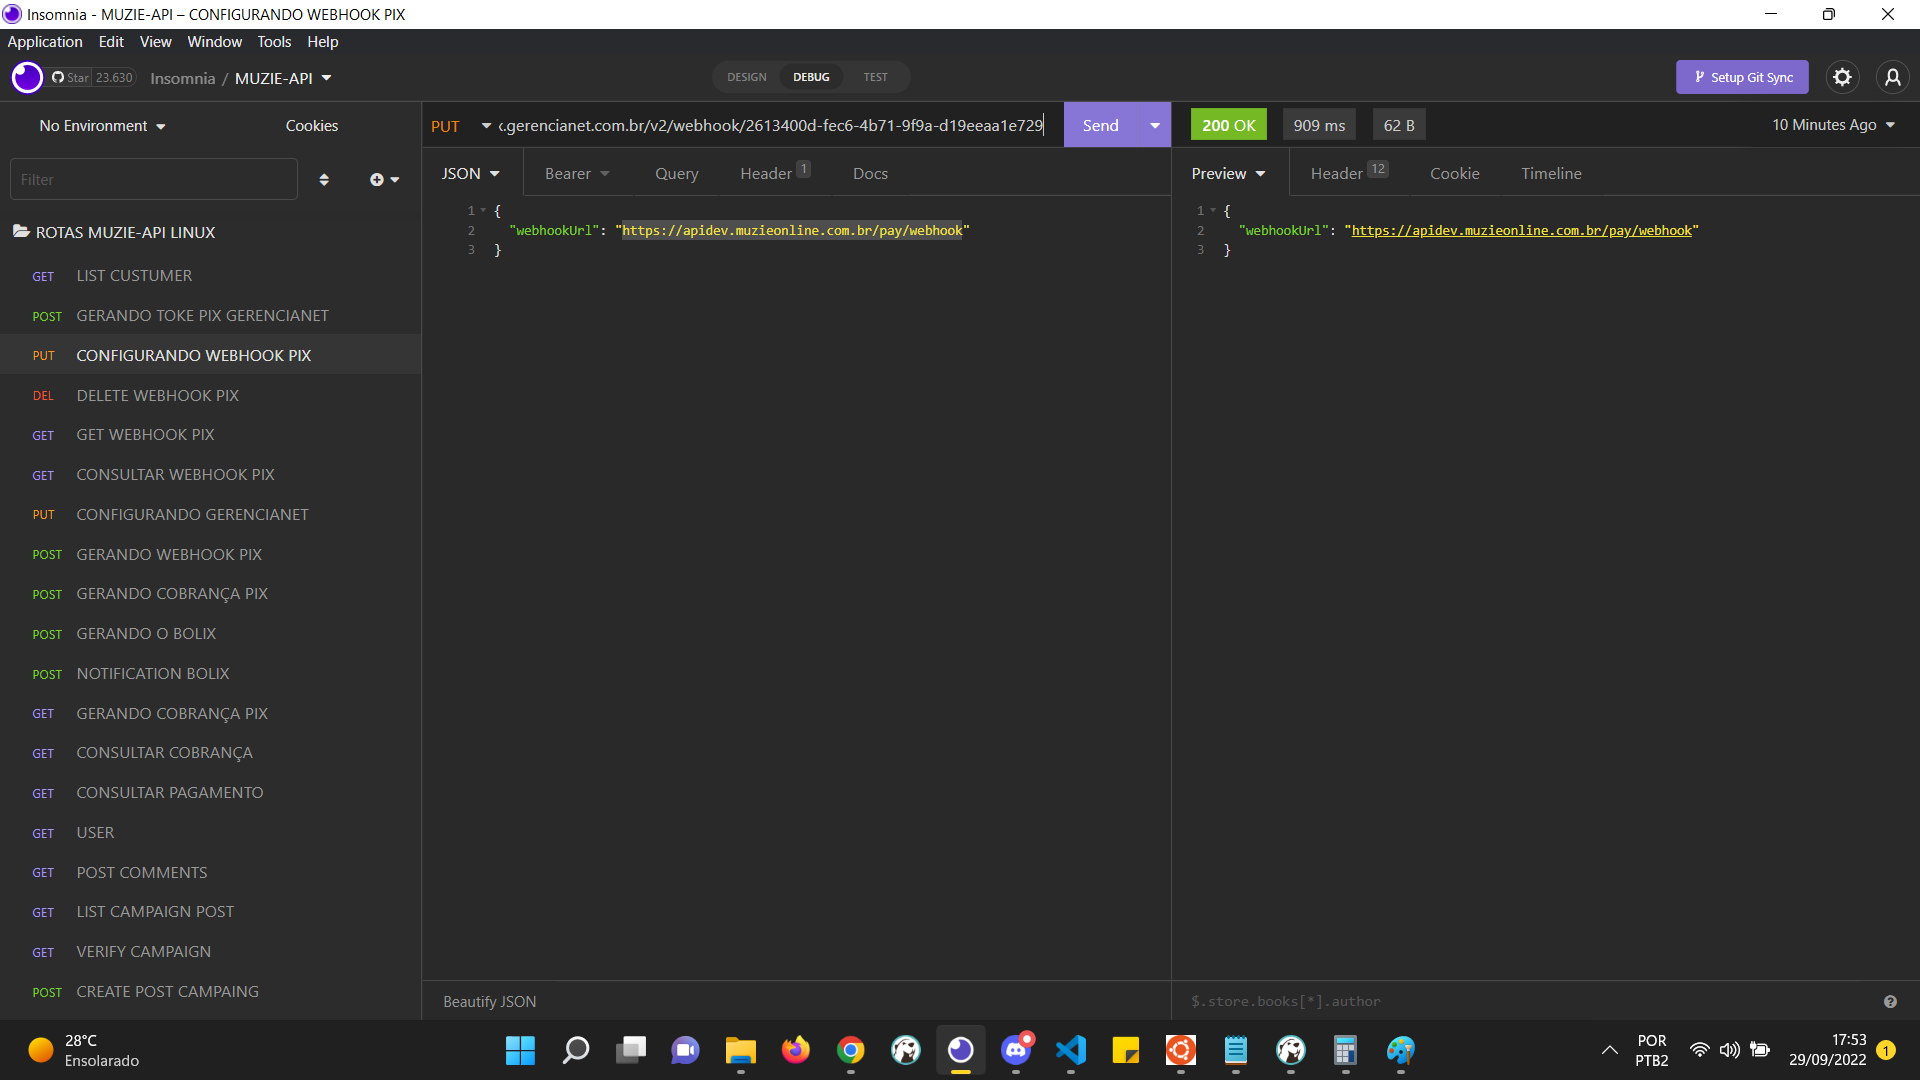Select the request Header tab

click(x=775, y=173)
